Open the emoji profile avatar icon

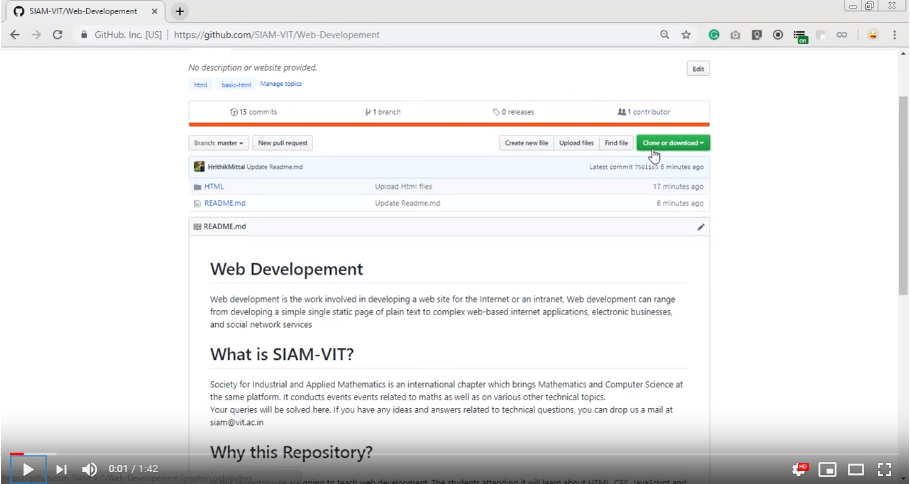tap(873, 35)
